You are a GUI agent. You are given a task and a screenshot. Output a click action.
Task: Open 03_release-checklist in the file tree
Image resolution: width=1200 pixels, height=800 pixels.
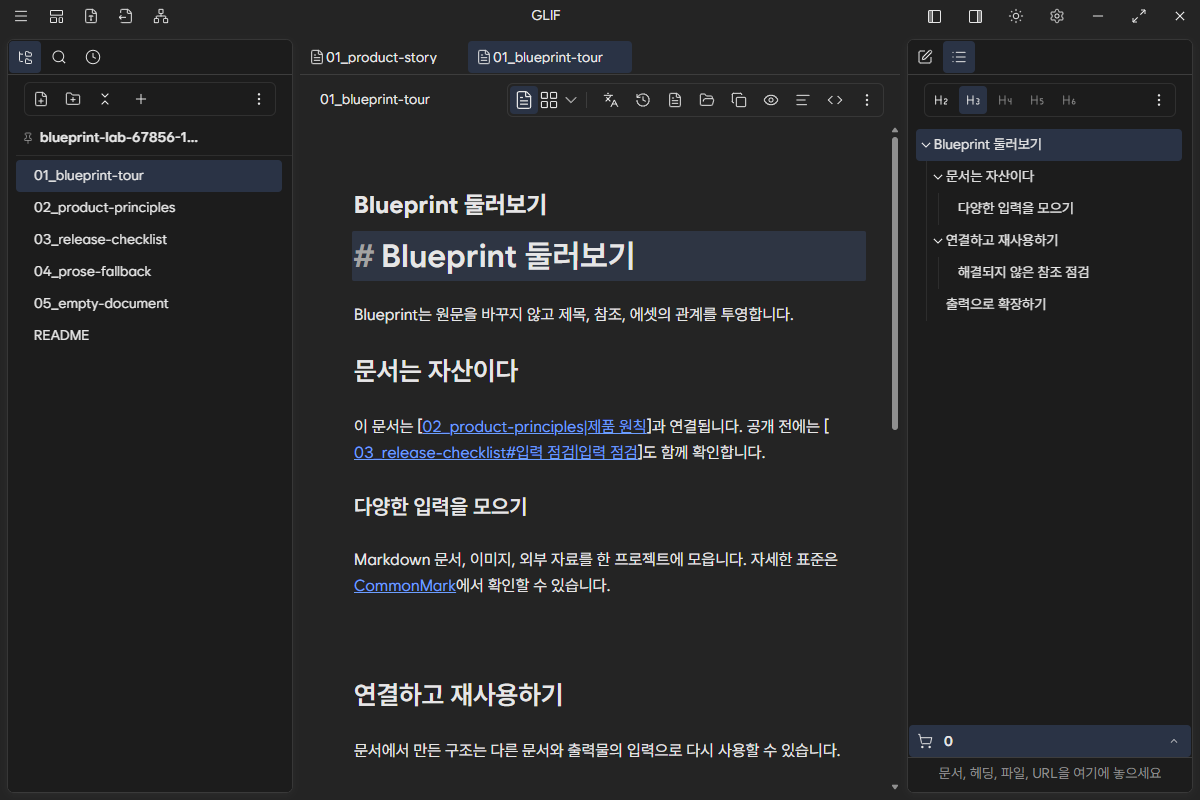tap(149, 239)
